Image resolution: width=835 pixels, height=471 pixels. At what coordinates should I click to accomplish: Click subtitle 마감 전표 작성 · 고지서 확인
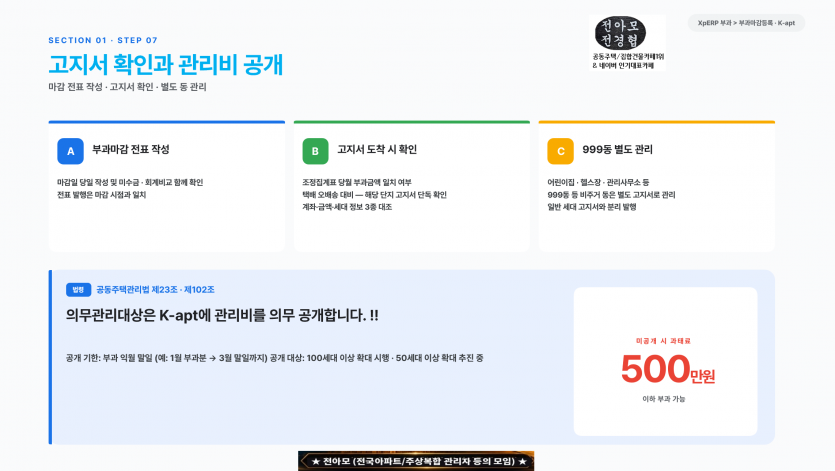coord(127,87)
